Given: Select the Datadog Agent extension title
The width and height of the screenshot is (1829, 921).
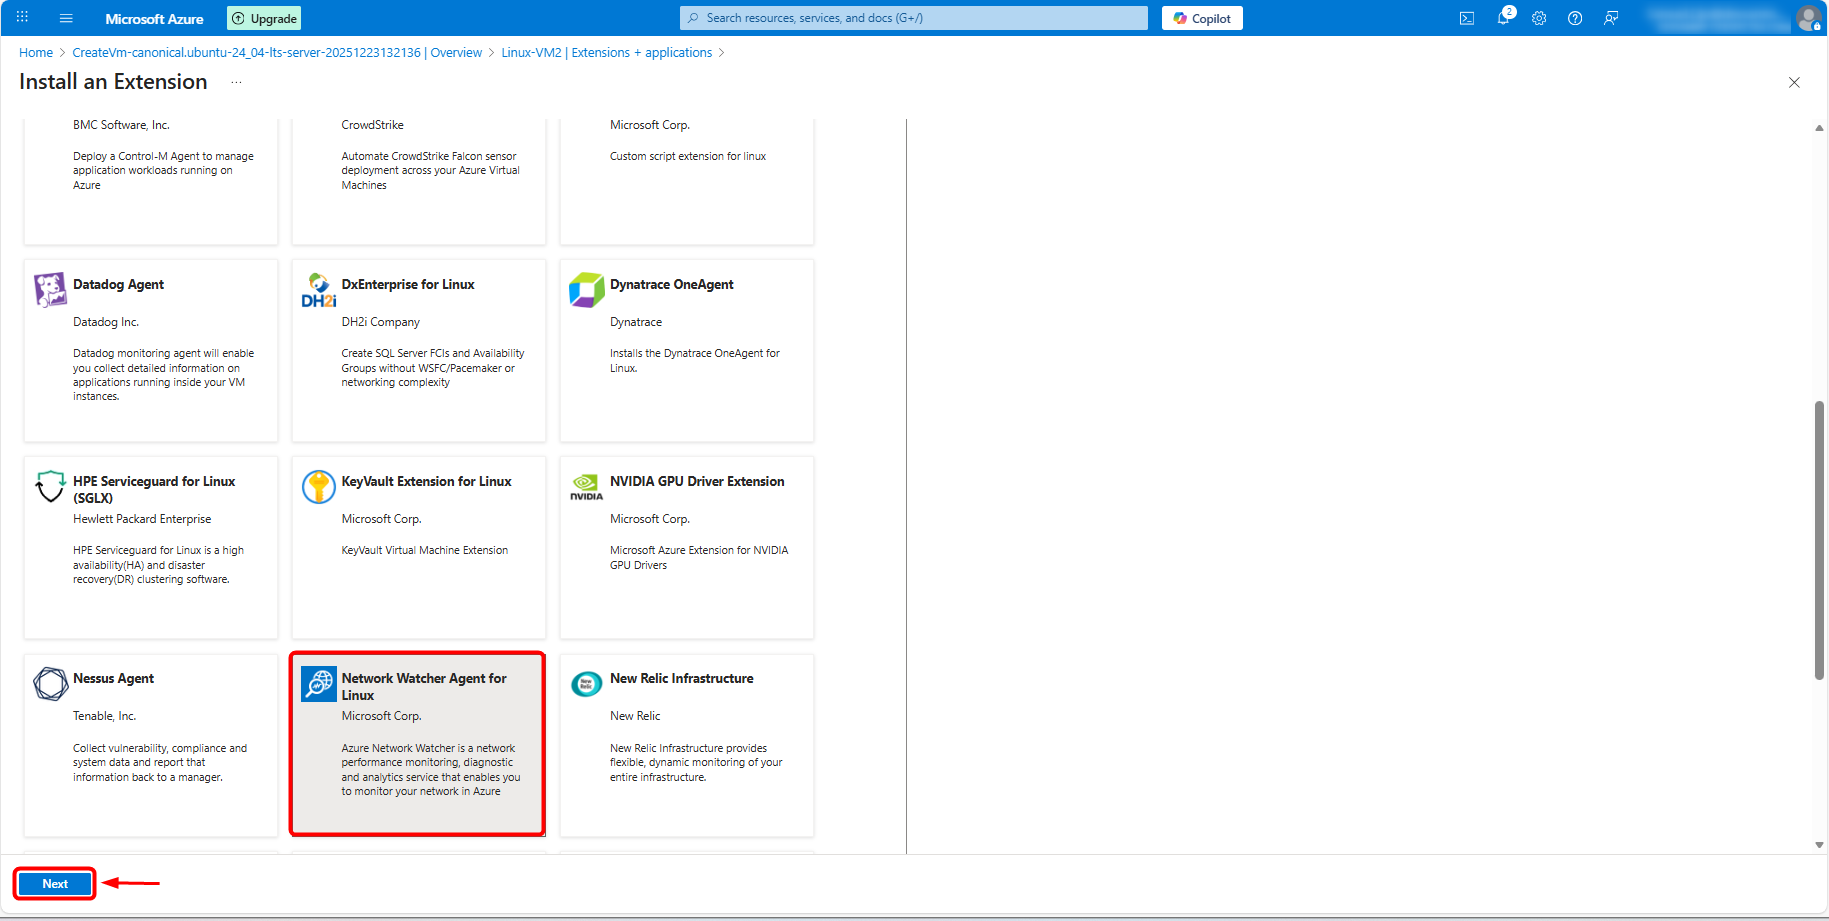Looking at the screenshot, I should click(x=118, y=285).
